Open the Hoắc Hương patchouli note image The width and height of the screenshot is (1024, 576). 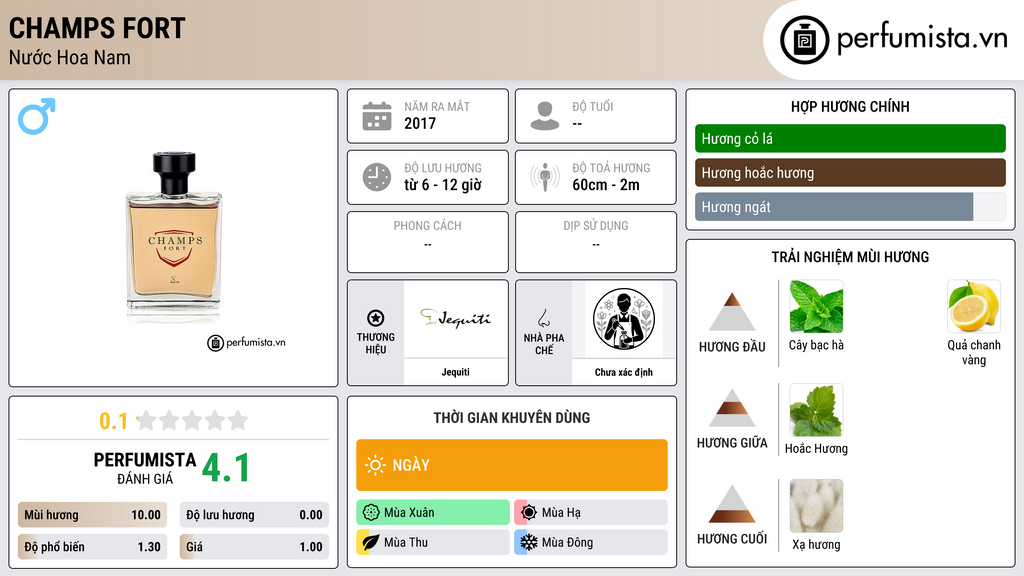[x=816, y=409]
